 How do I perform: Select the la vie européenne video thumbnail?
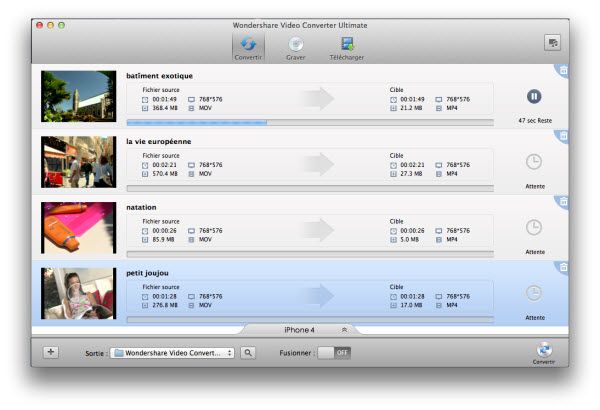(78, 162)
